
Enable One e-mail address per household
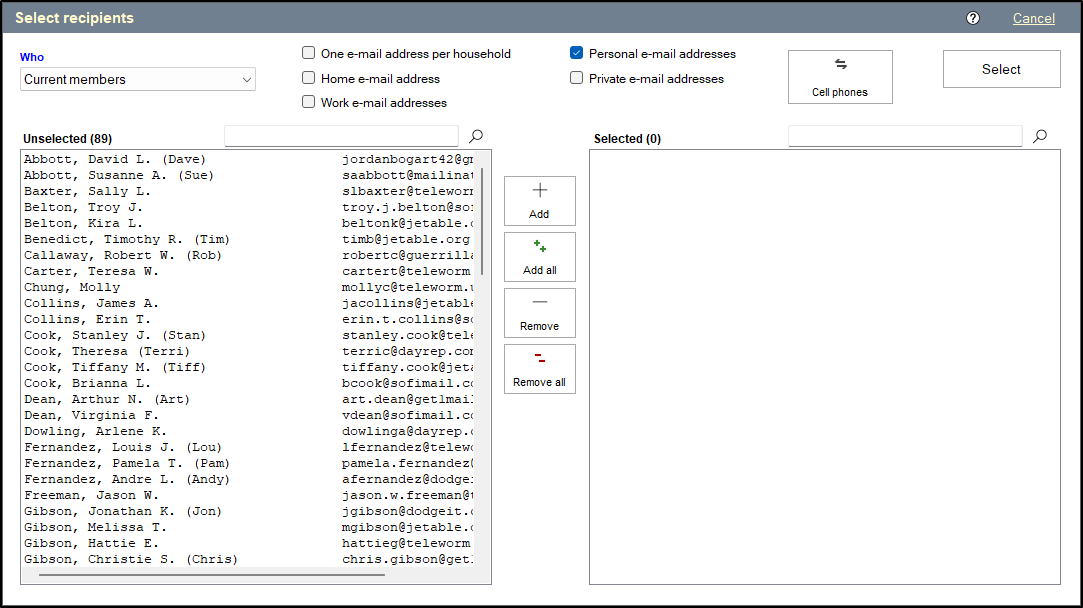coord(309,54)
